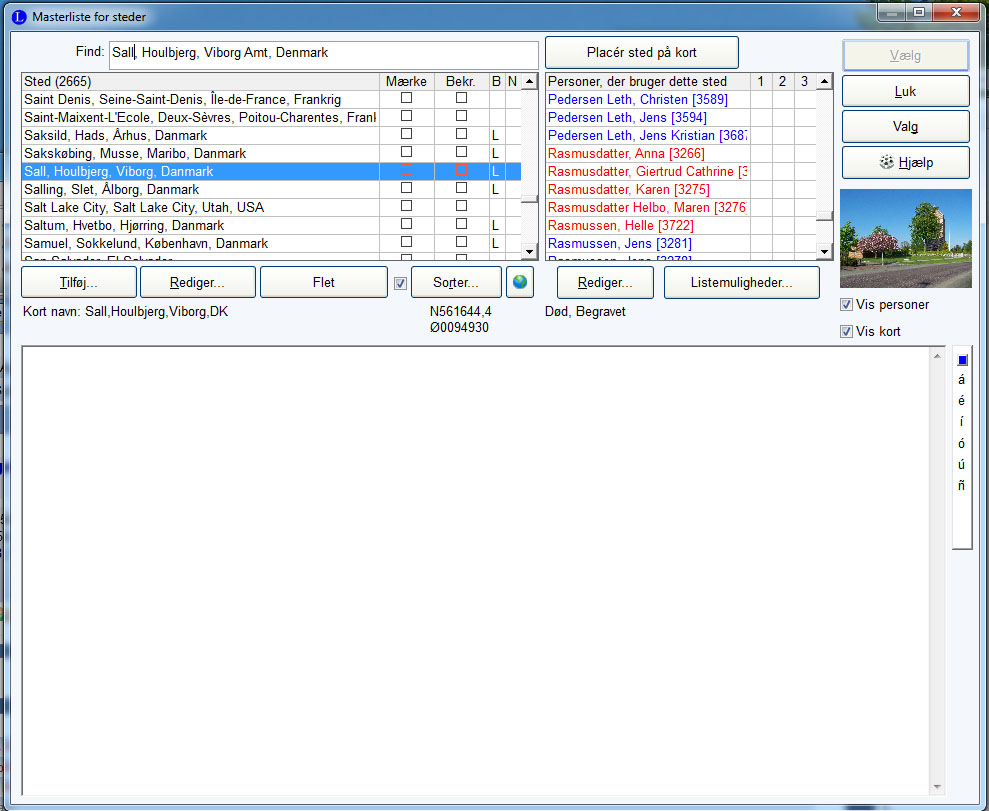Screen dimensions: 989x811
Task: Click the B column header
Action: [x=496, y=81]
